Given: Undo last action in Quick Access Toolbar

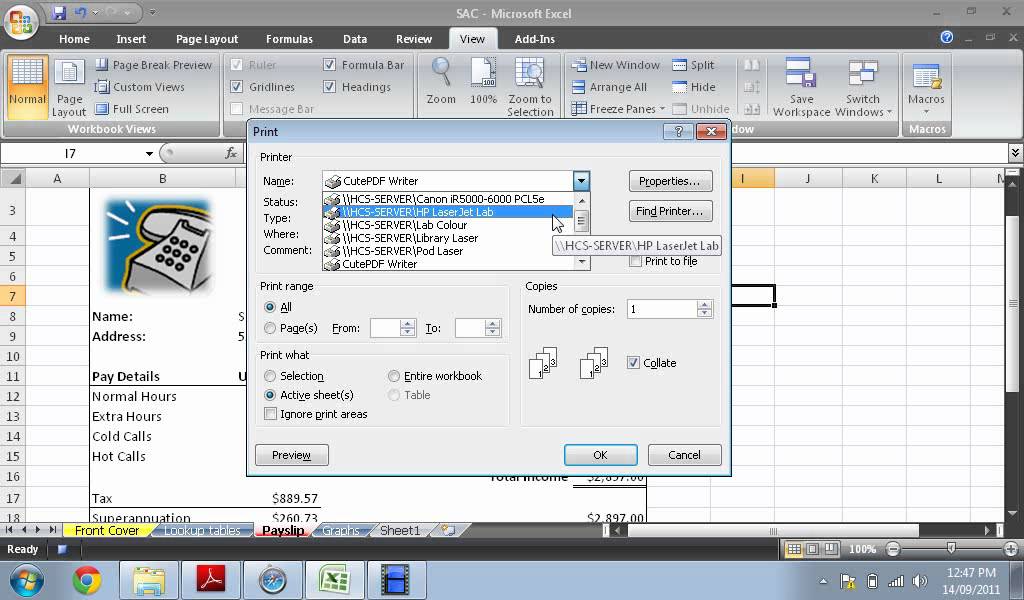Looking at the screenshot, I should 80,12.
